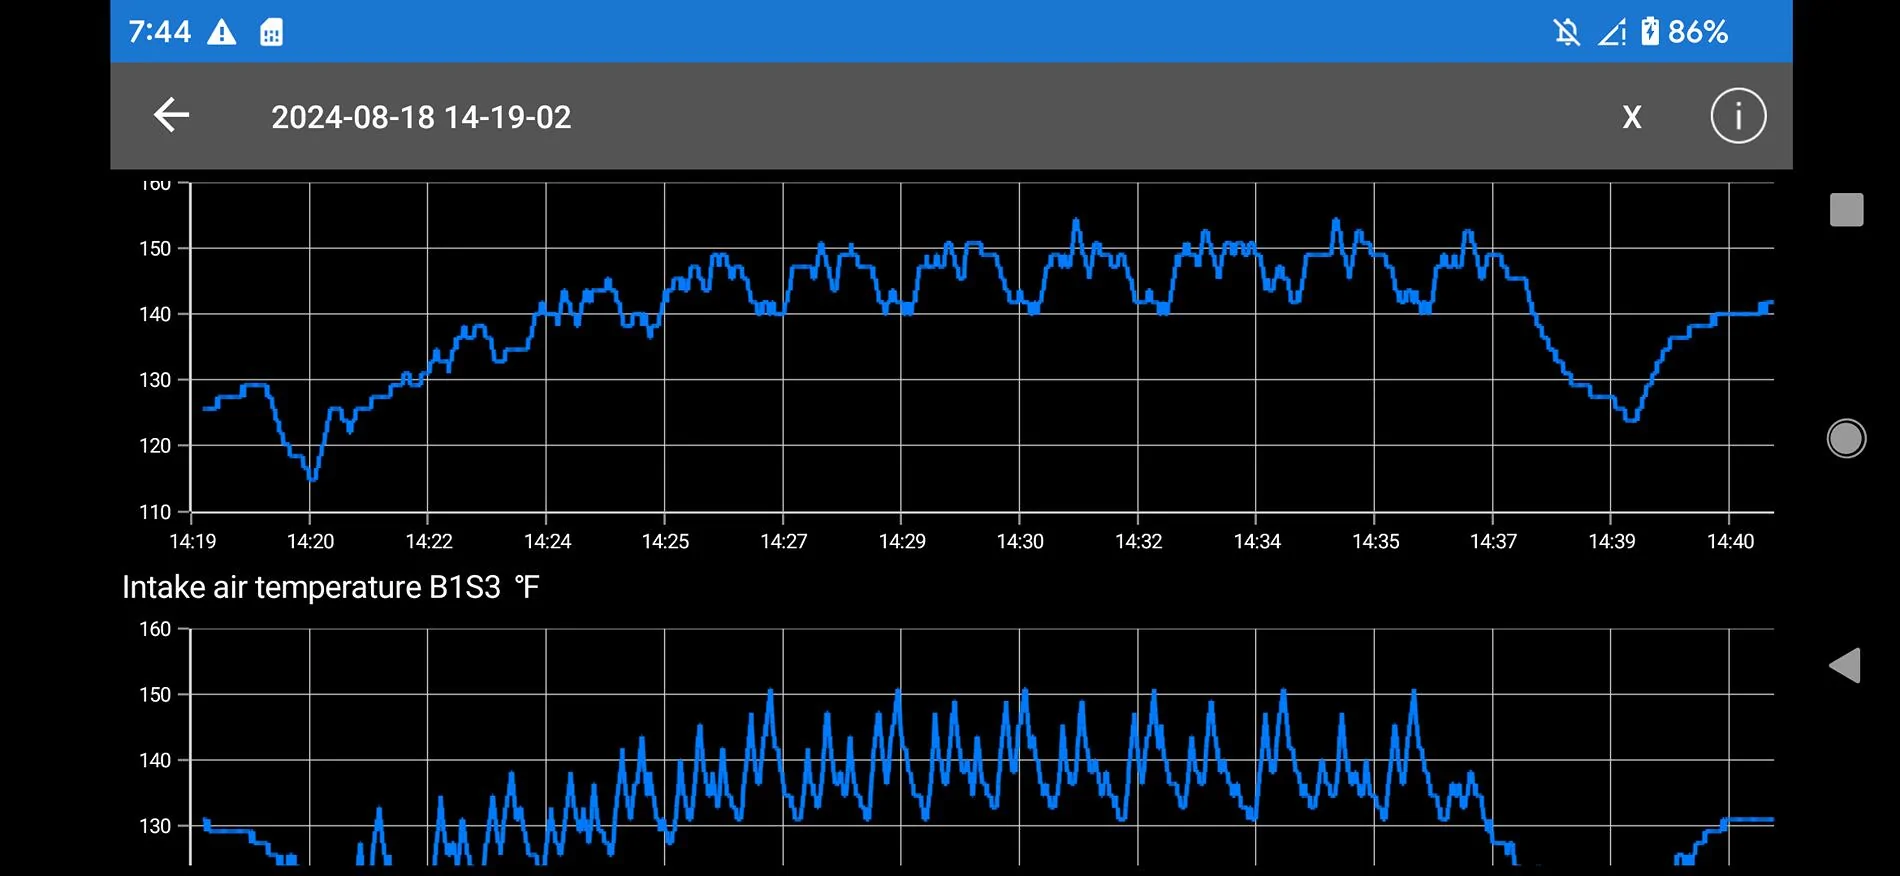Tap the Android back triangle button
1900x876 pixels.
point(1844,665)
